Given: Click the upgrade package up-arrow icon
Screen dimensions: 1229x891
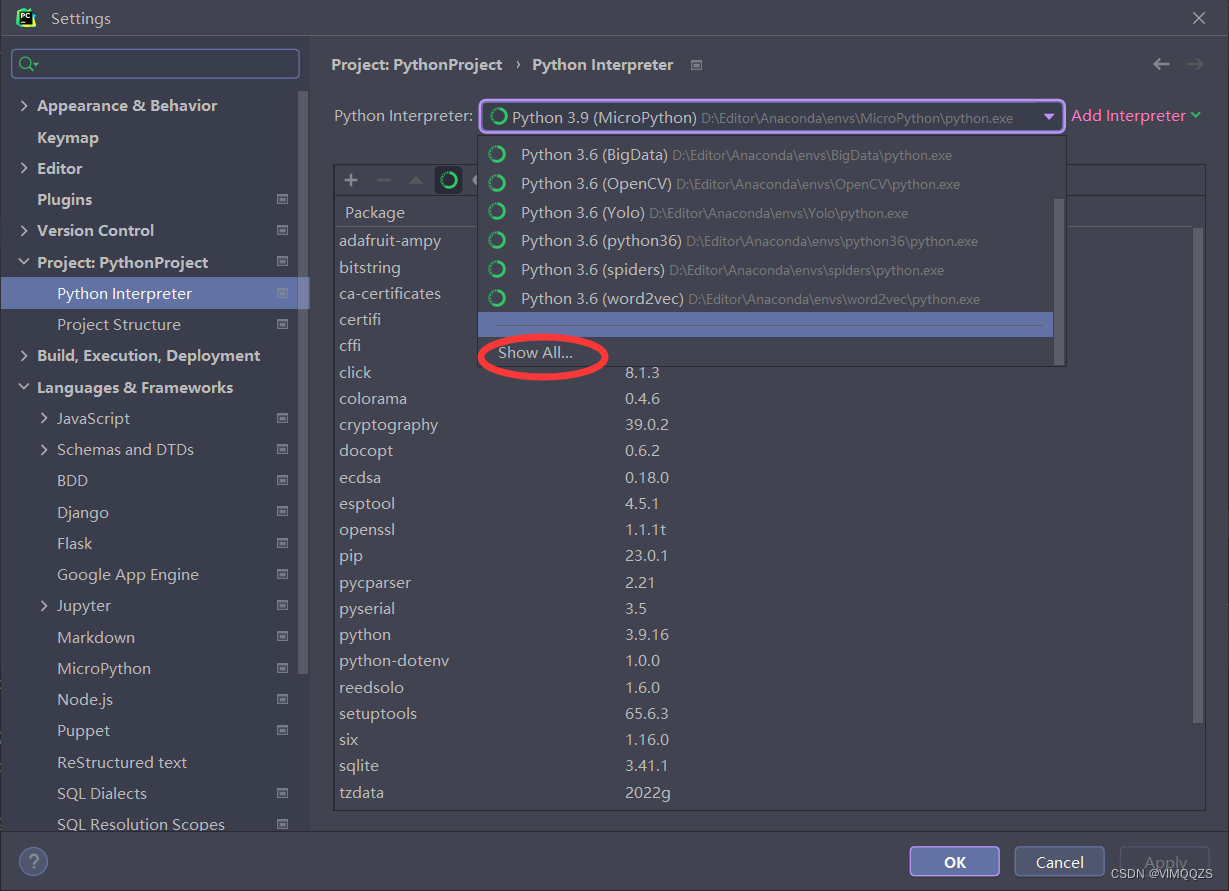Looking at the screenshot, I should [416, 180].
